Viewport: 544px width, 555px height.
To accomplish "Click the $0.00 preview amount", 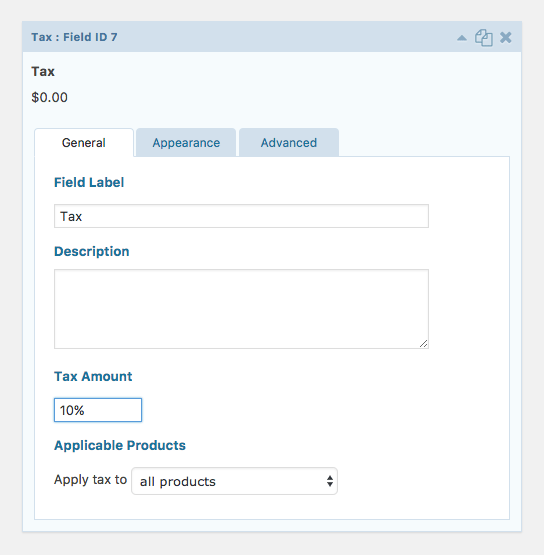I will coord(49,97).
